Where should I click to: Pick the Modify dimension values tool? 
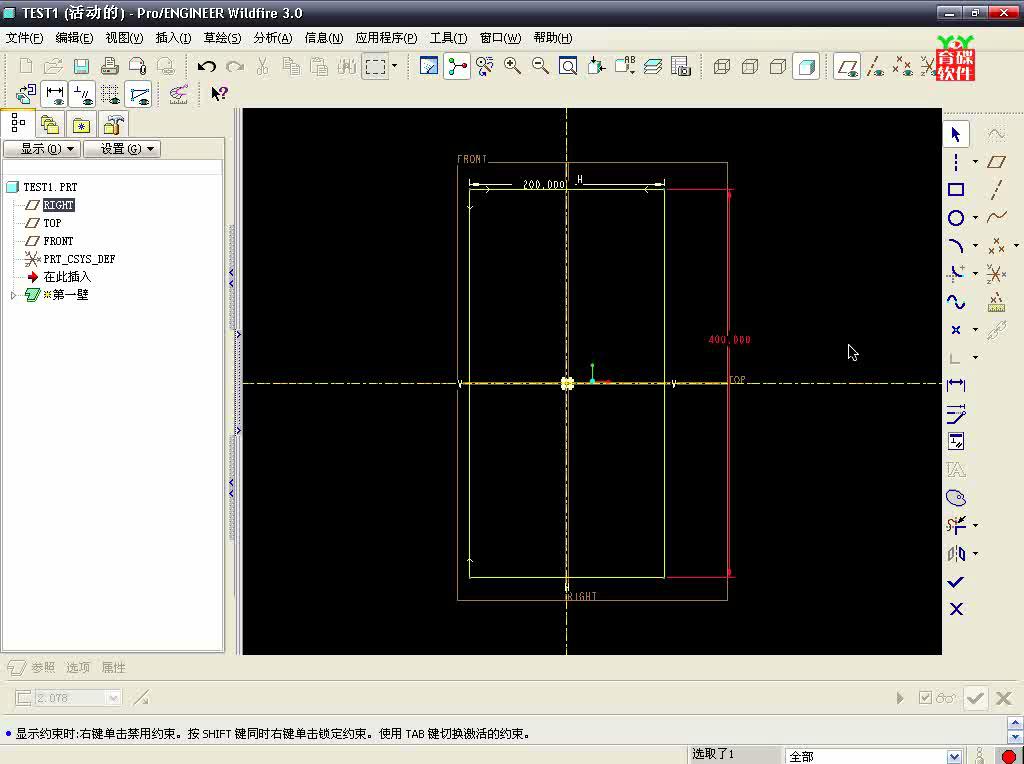pos(956,413)
